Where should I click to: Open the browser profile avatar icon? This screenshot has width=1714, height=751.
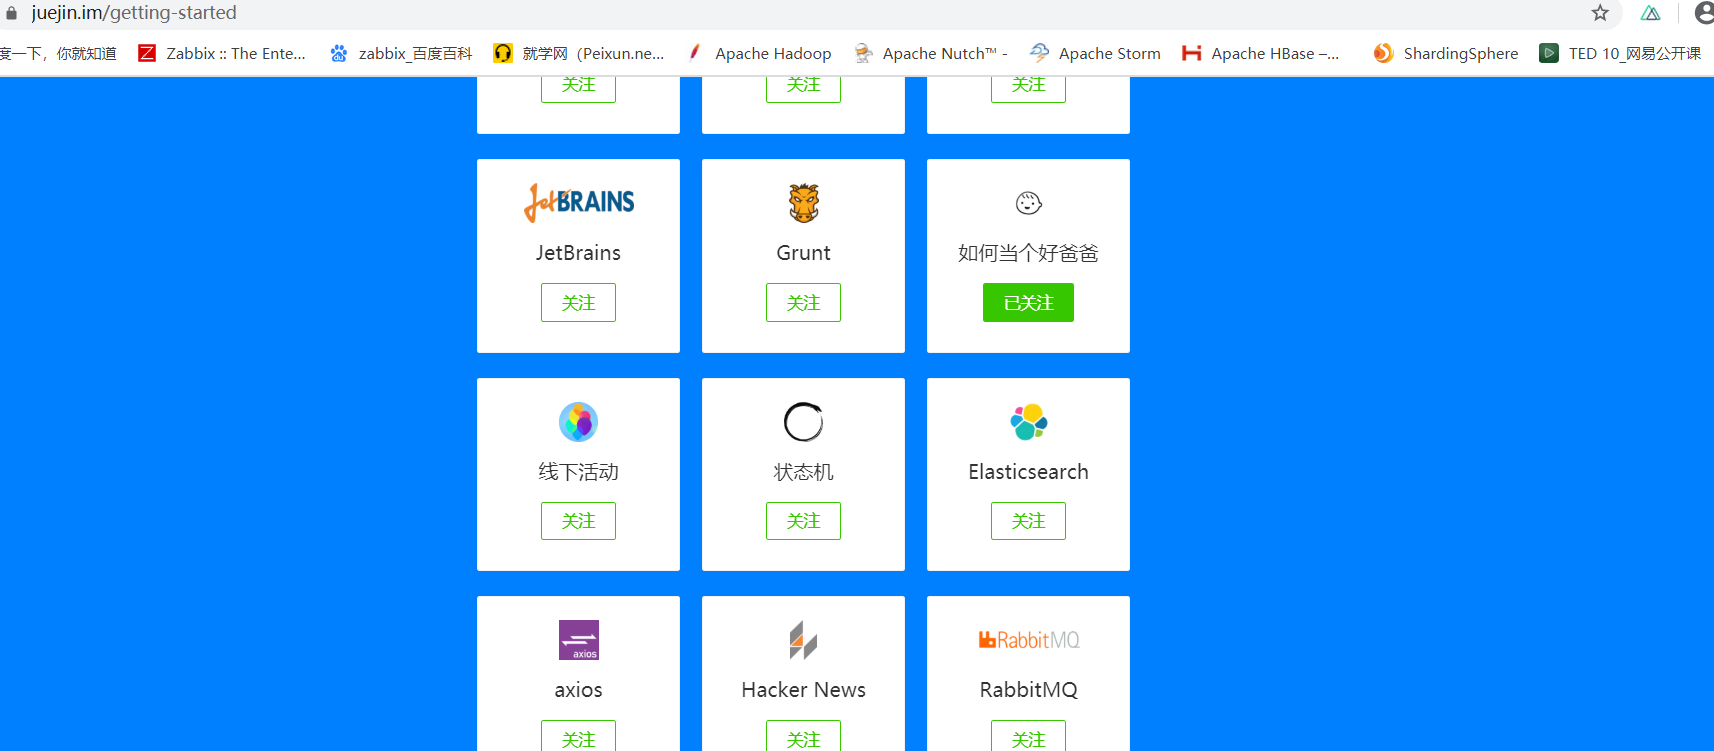click(x=1704, y=13)
